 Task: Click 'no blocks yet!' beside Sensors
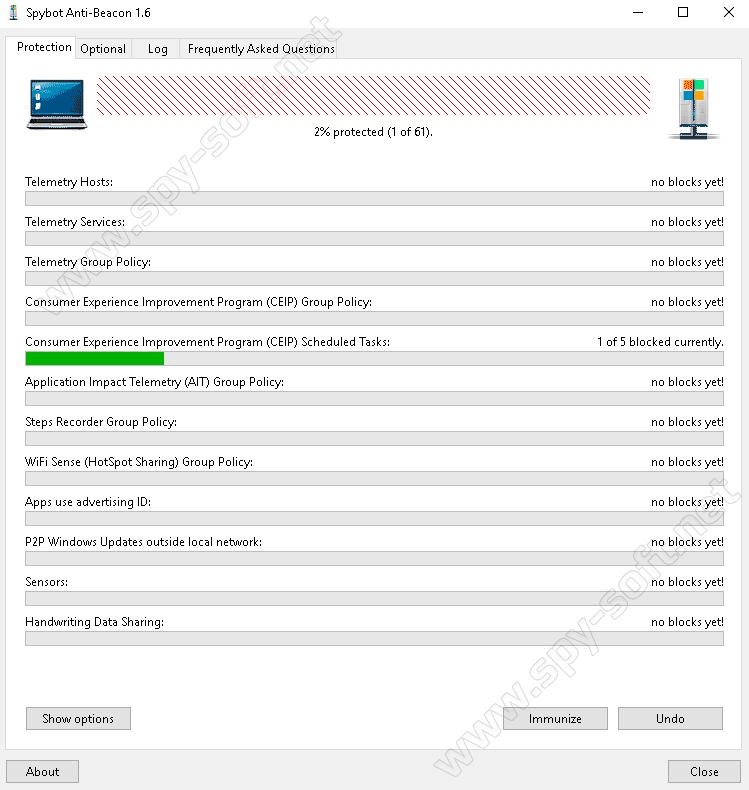click(687, 582)
